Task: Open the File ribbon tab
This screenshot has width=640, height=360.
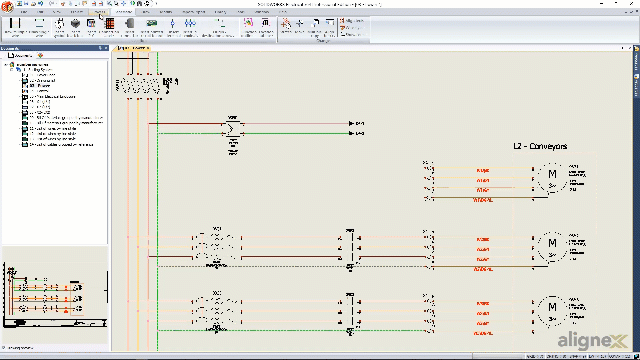Action: pos(23,12)
